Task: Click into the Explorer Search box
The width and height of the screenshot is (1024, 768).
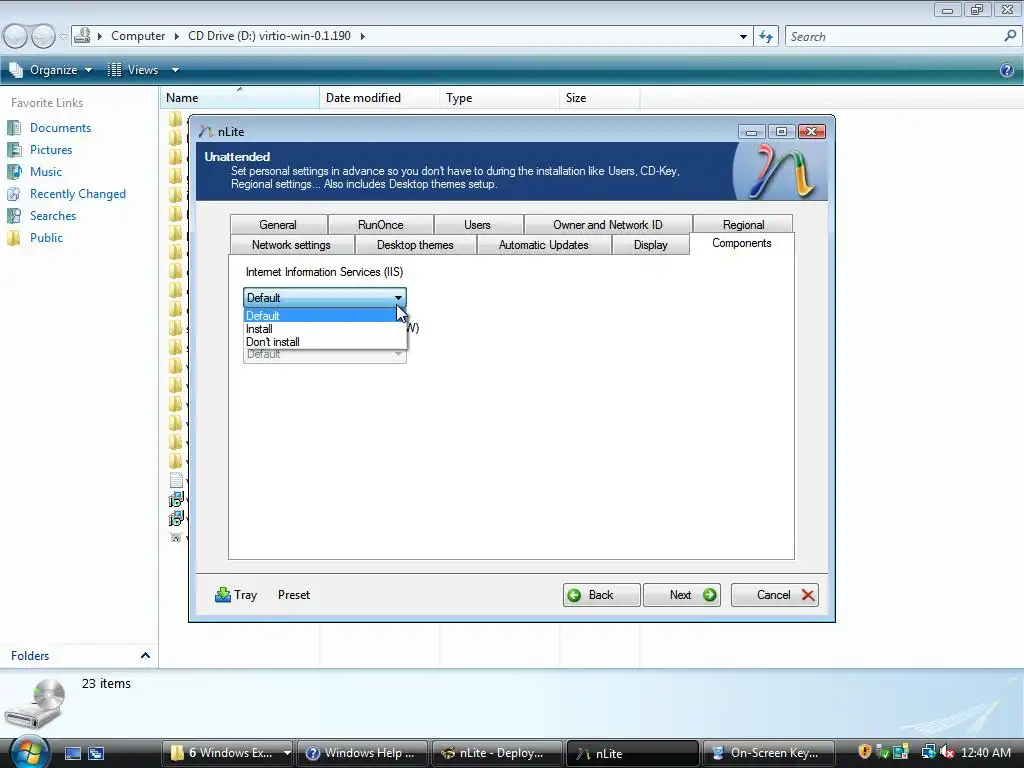Action: (895, 37)
